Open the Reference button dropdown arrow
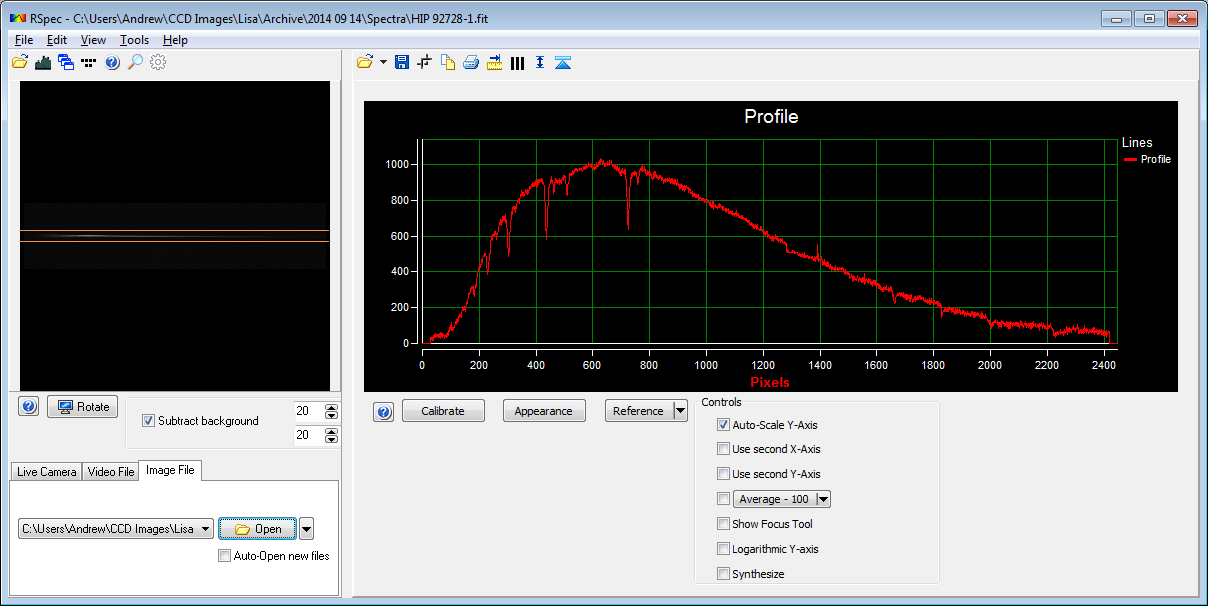The width and height of the screenshot is (1208, 606). [x=680, y=411]
